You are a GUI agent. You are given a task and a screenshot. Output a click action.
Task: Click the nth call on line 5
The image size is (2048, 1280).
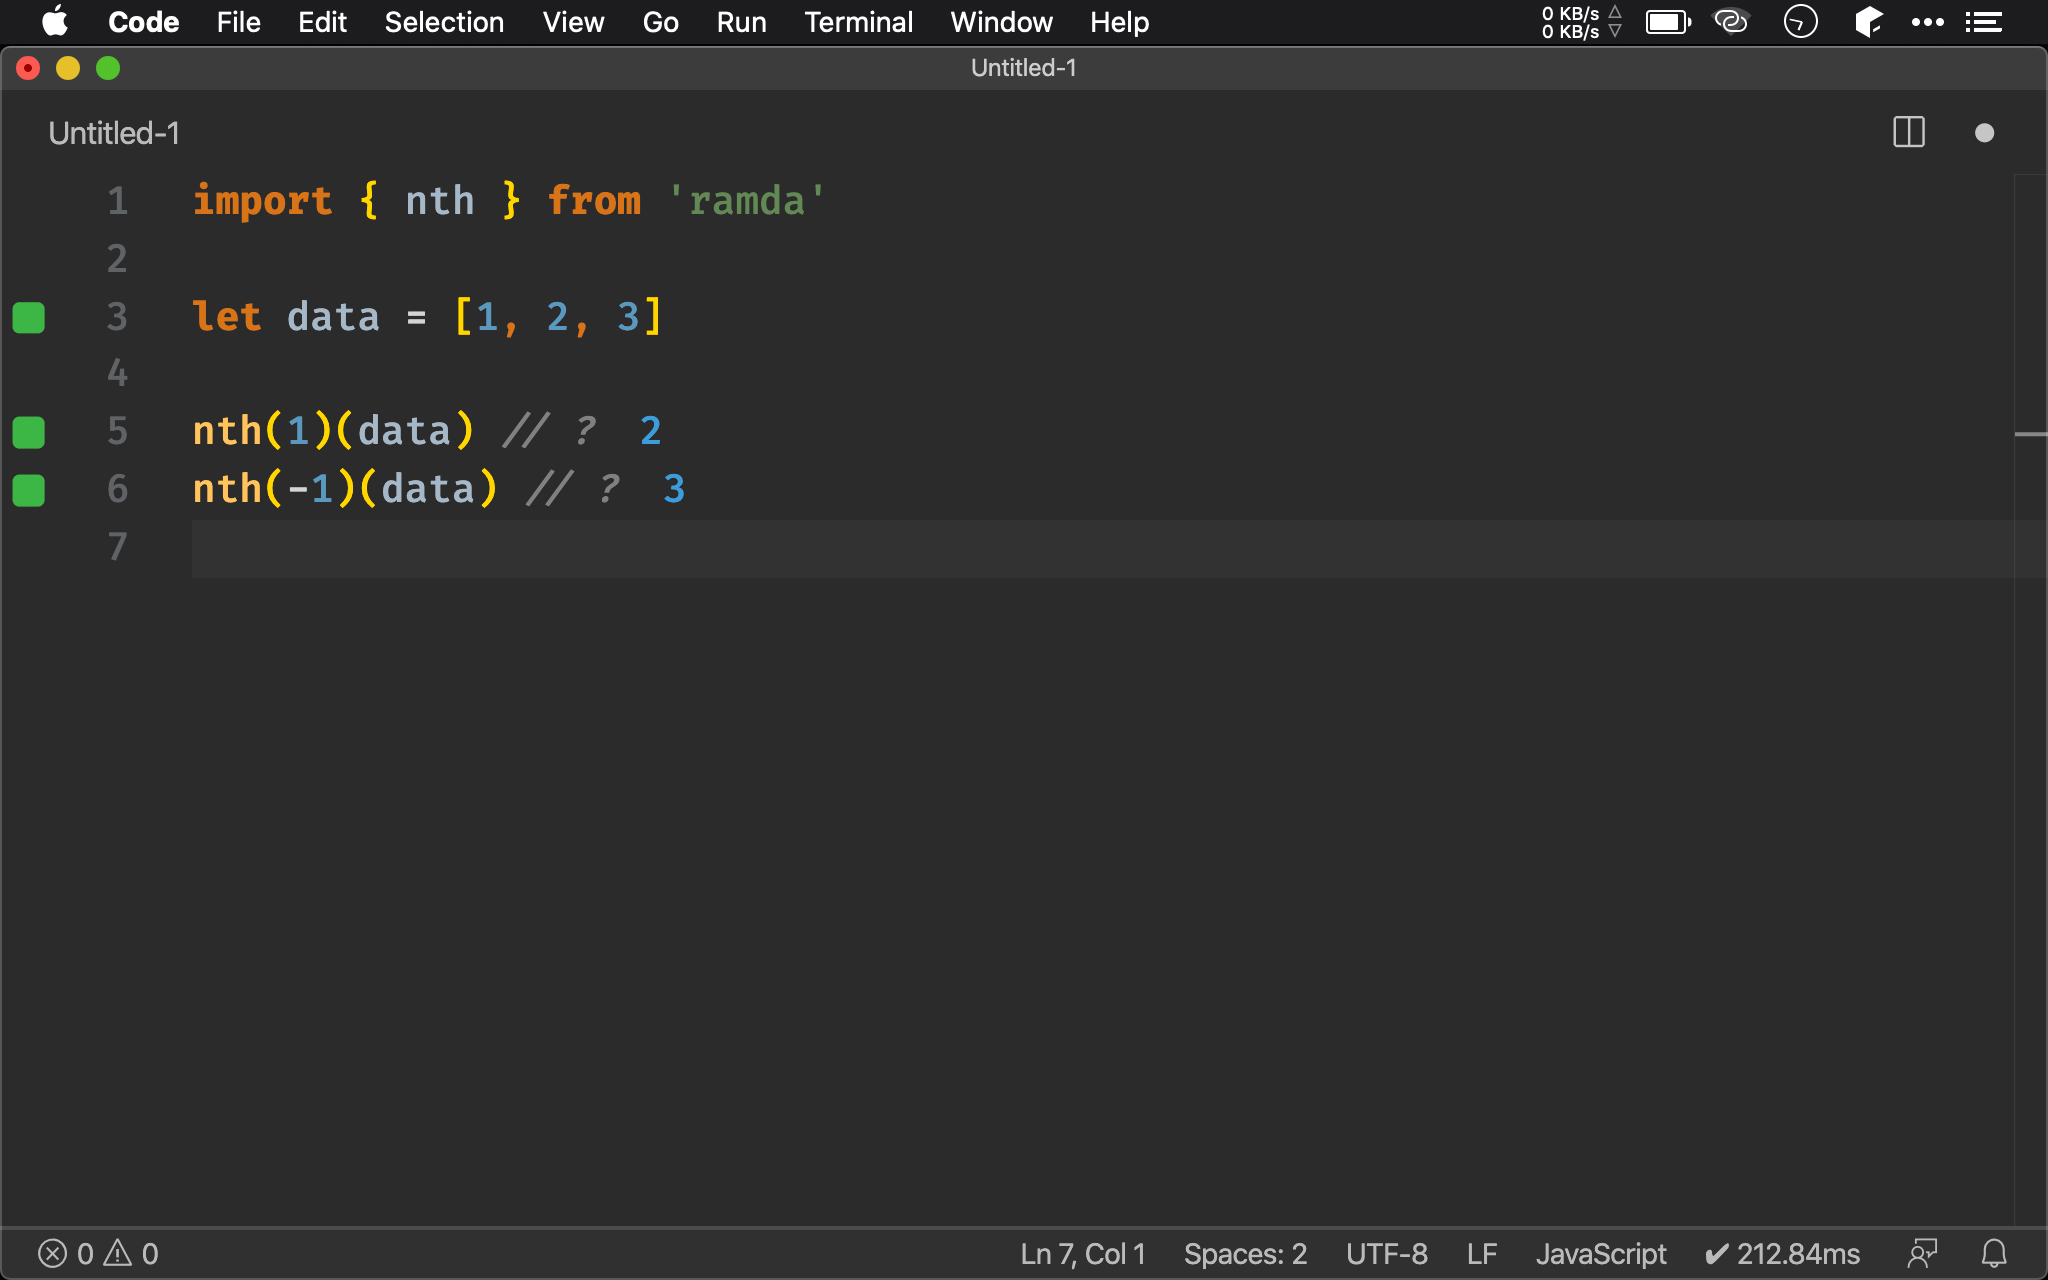[227, 432]
